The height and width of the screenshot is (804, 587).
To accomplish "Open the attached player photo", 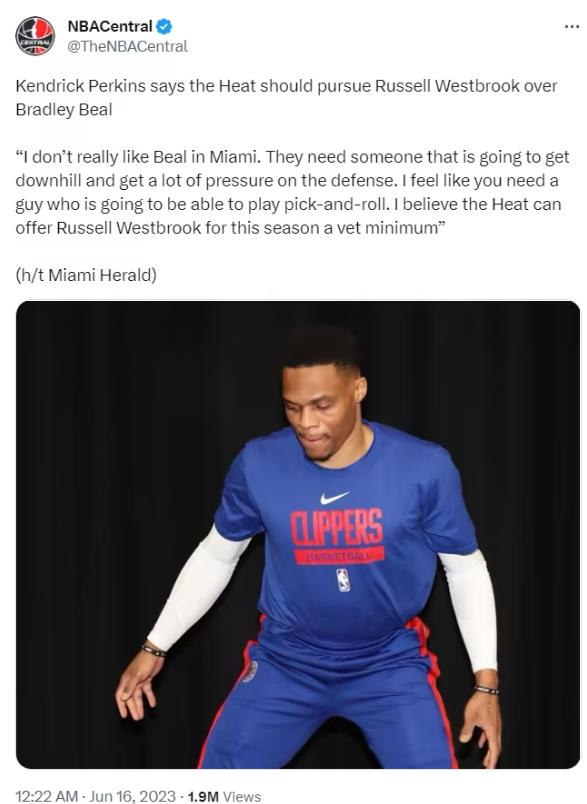I will (298, 534).
